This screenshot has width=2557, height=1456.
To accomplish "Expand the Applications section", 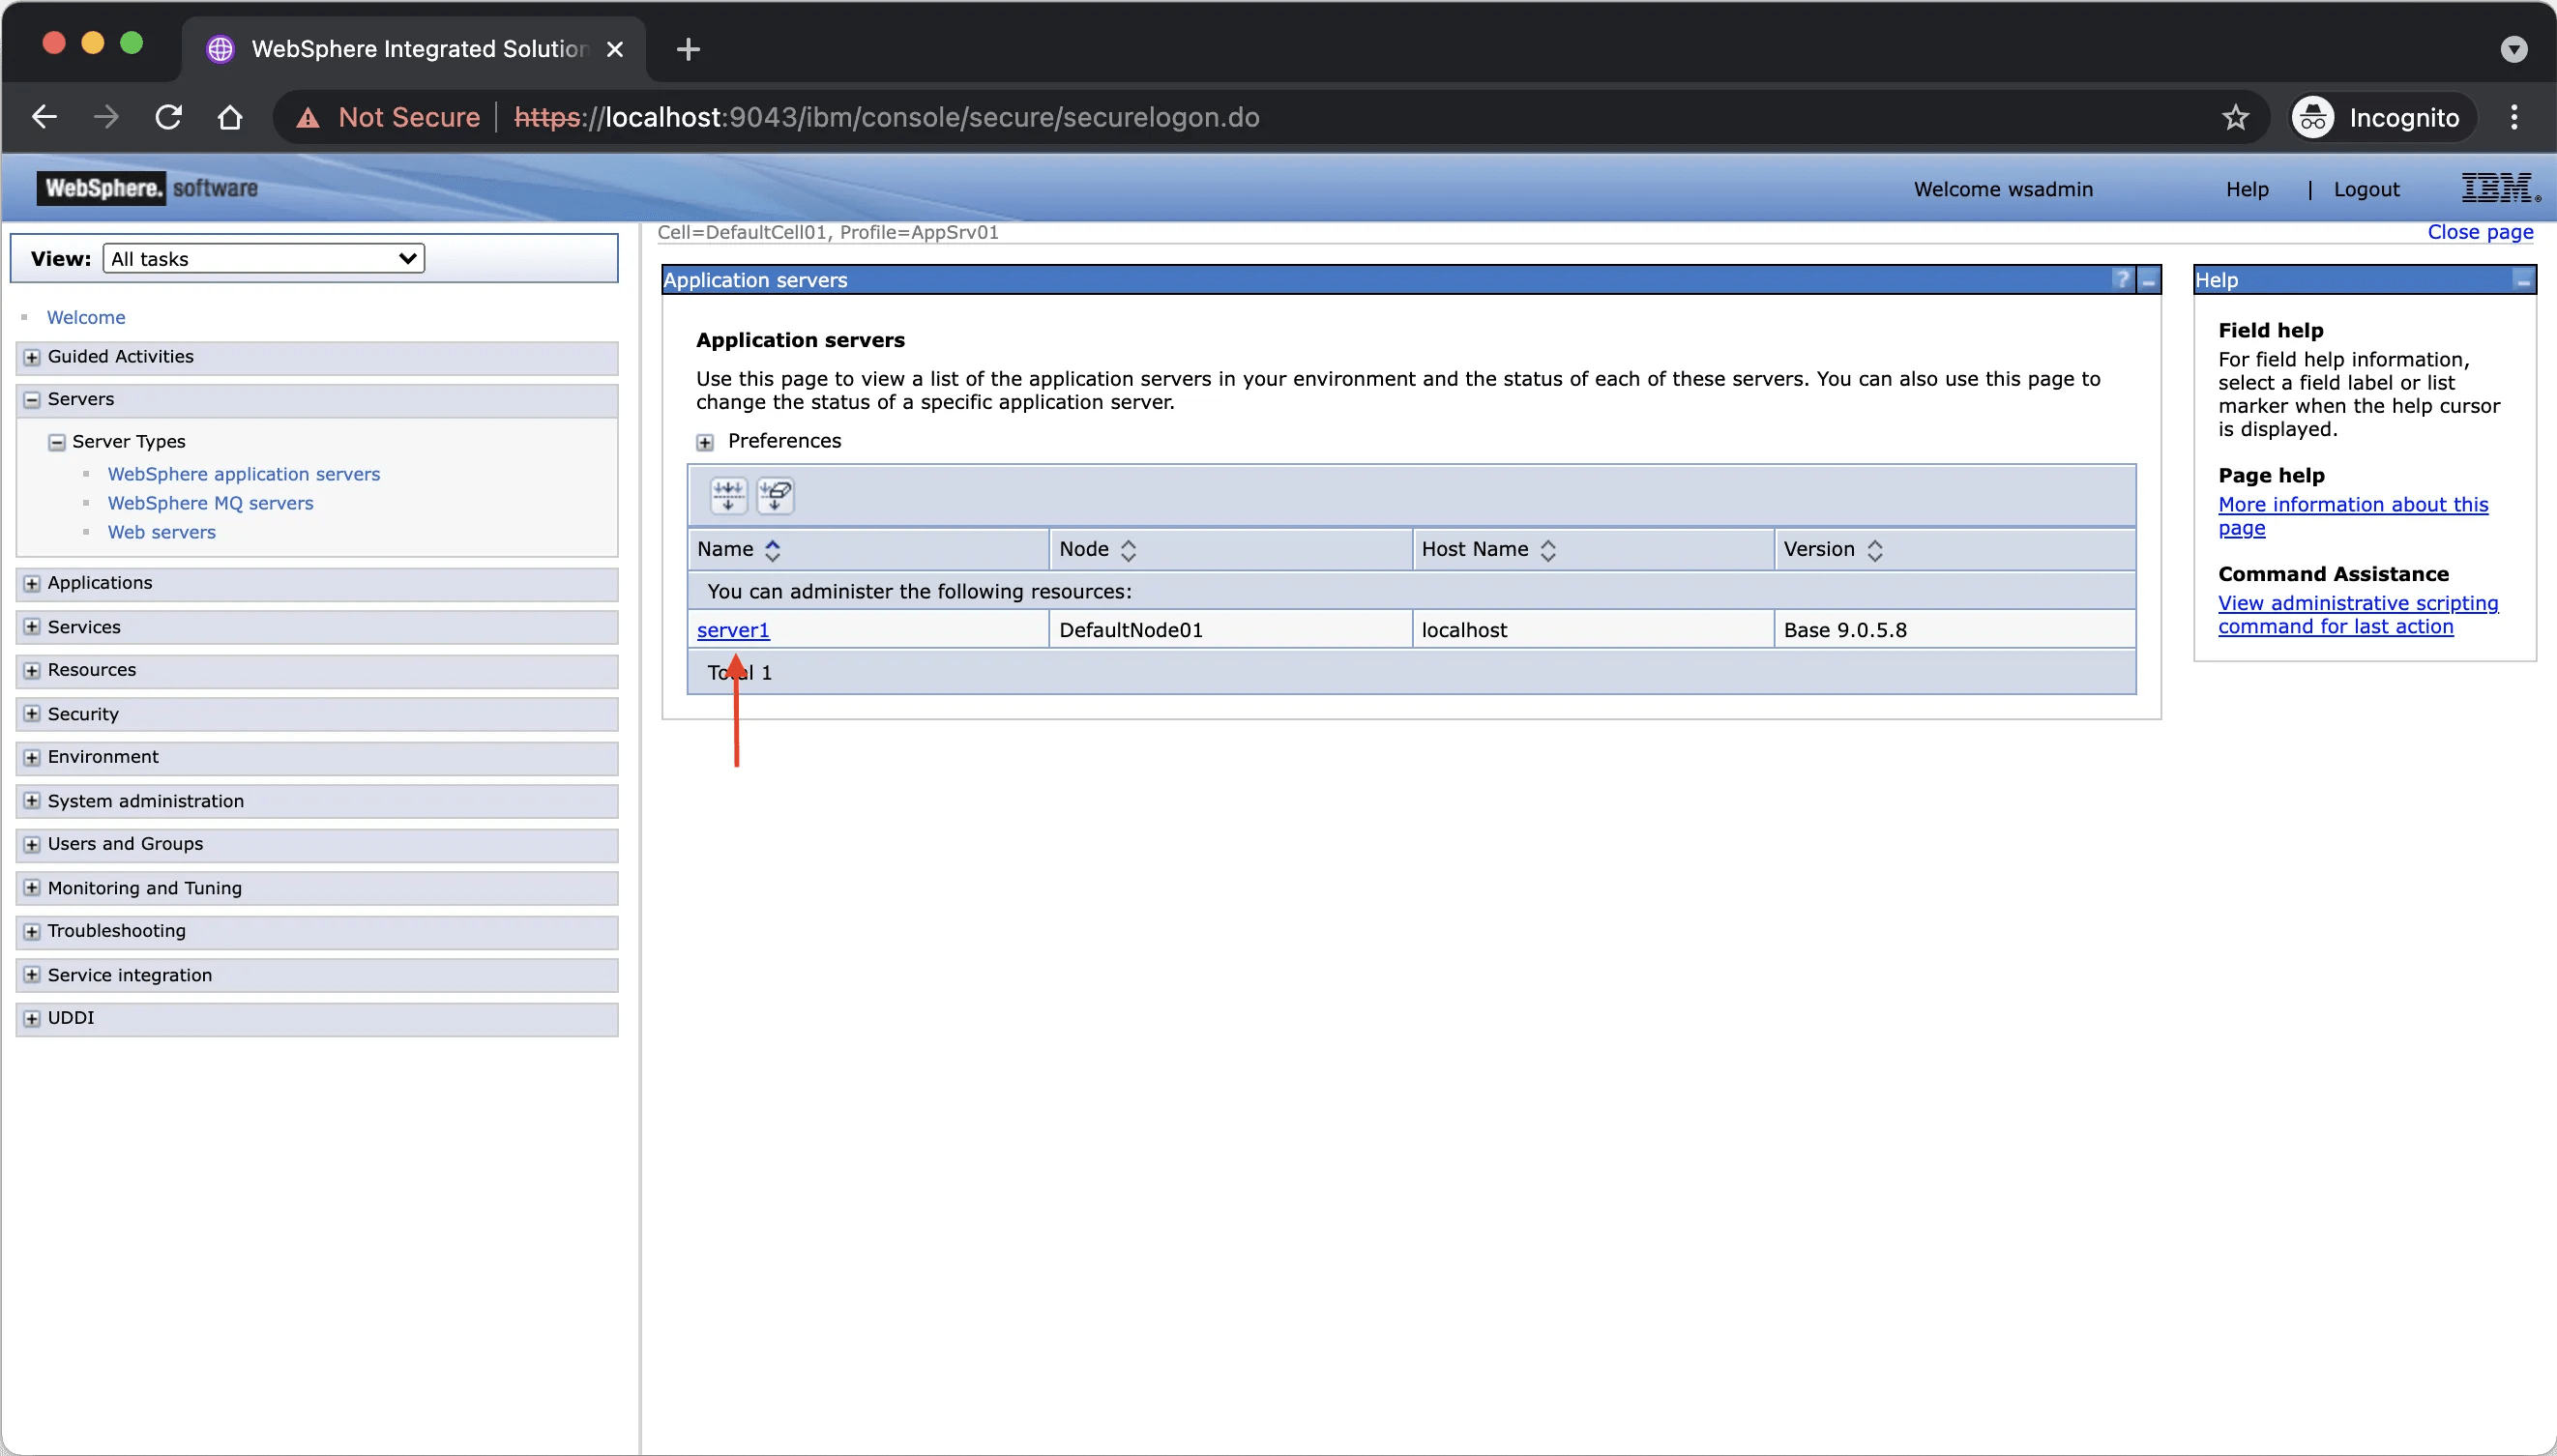I will pos(32,583).
